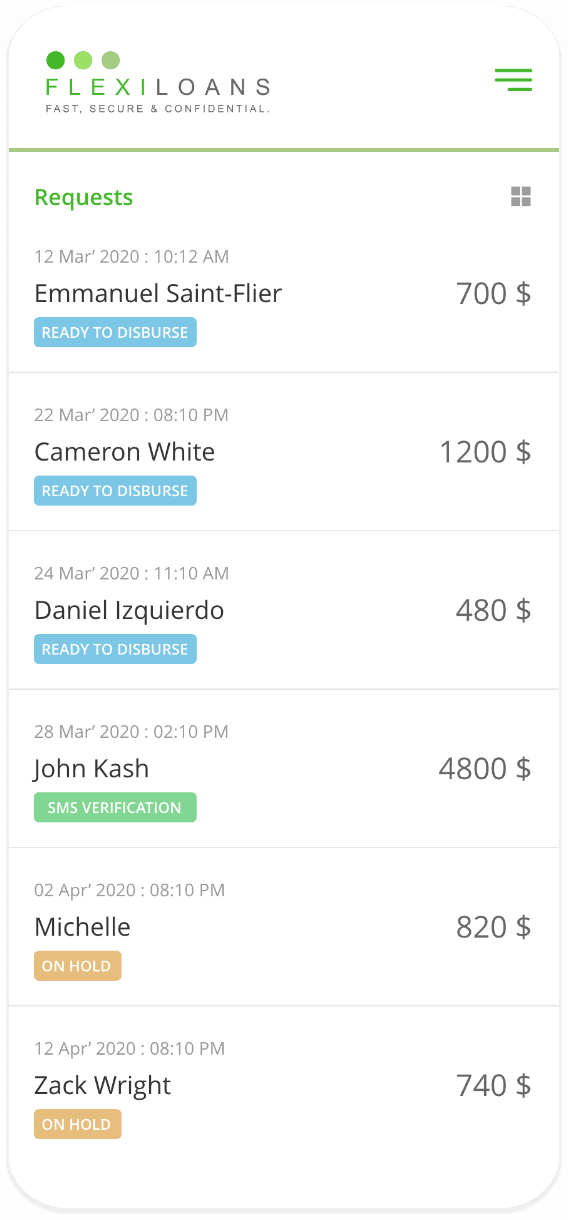Open Zack Wright request
This screenshot has height=1220, width=568.
(284, 1086)
